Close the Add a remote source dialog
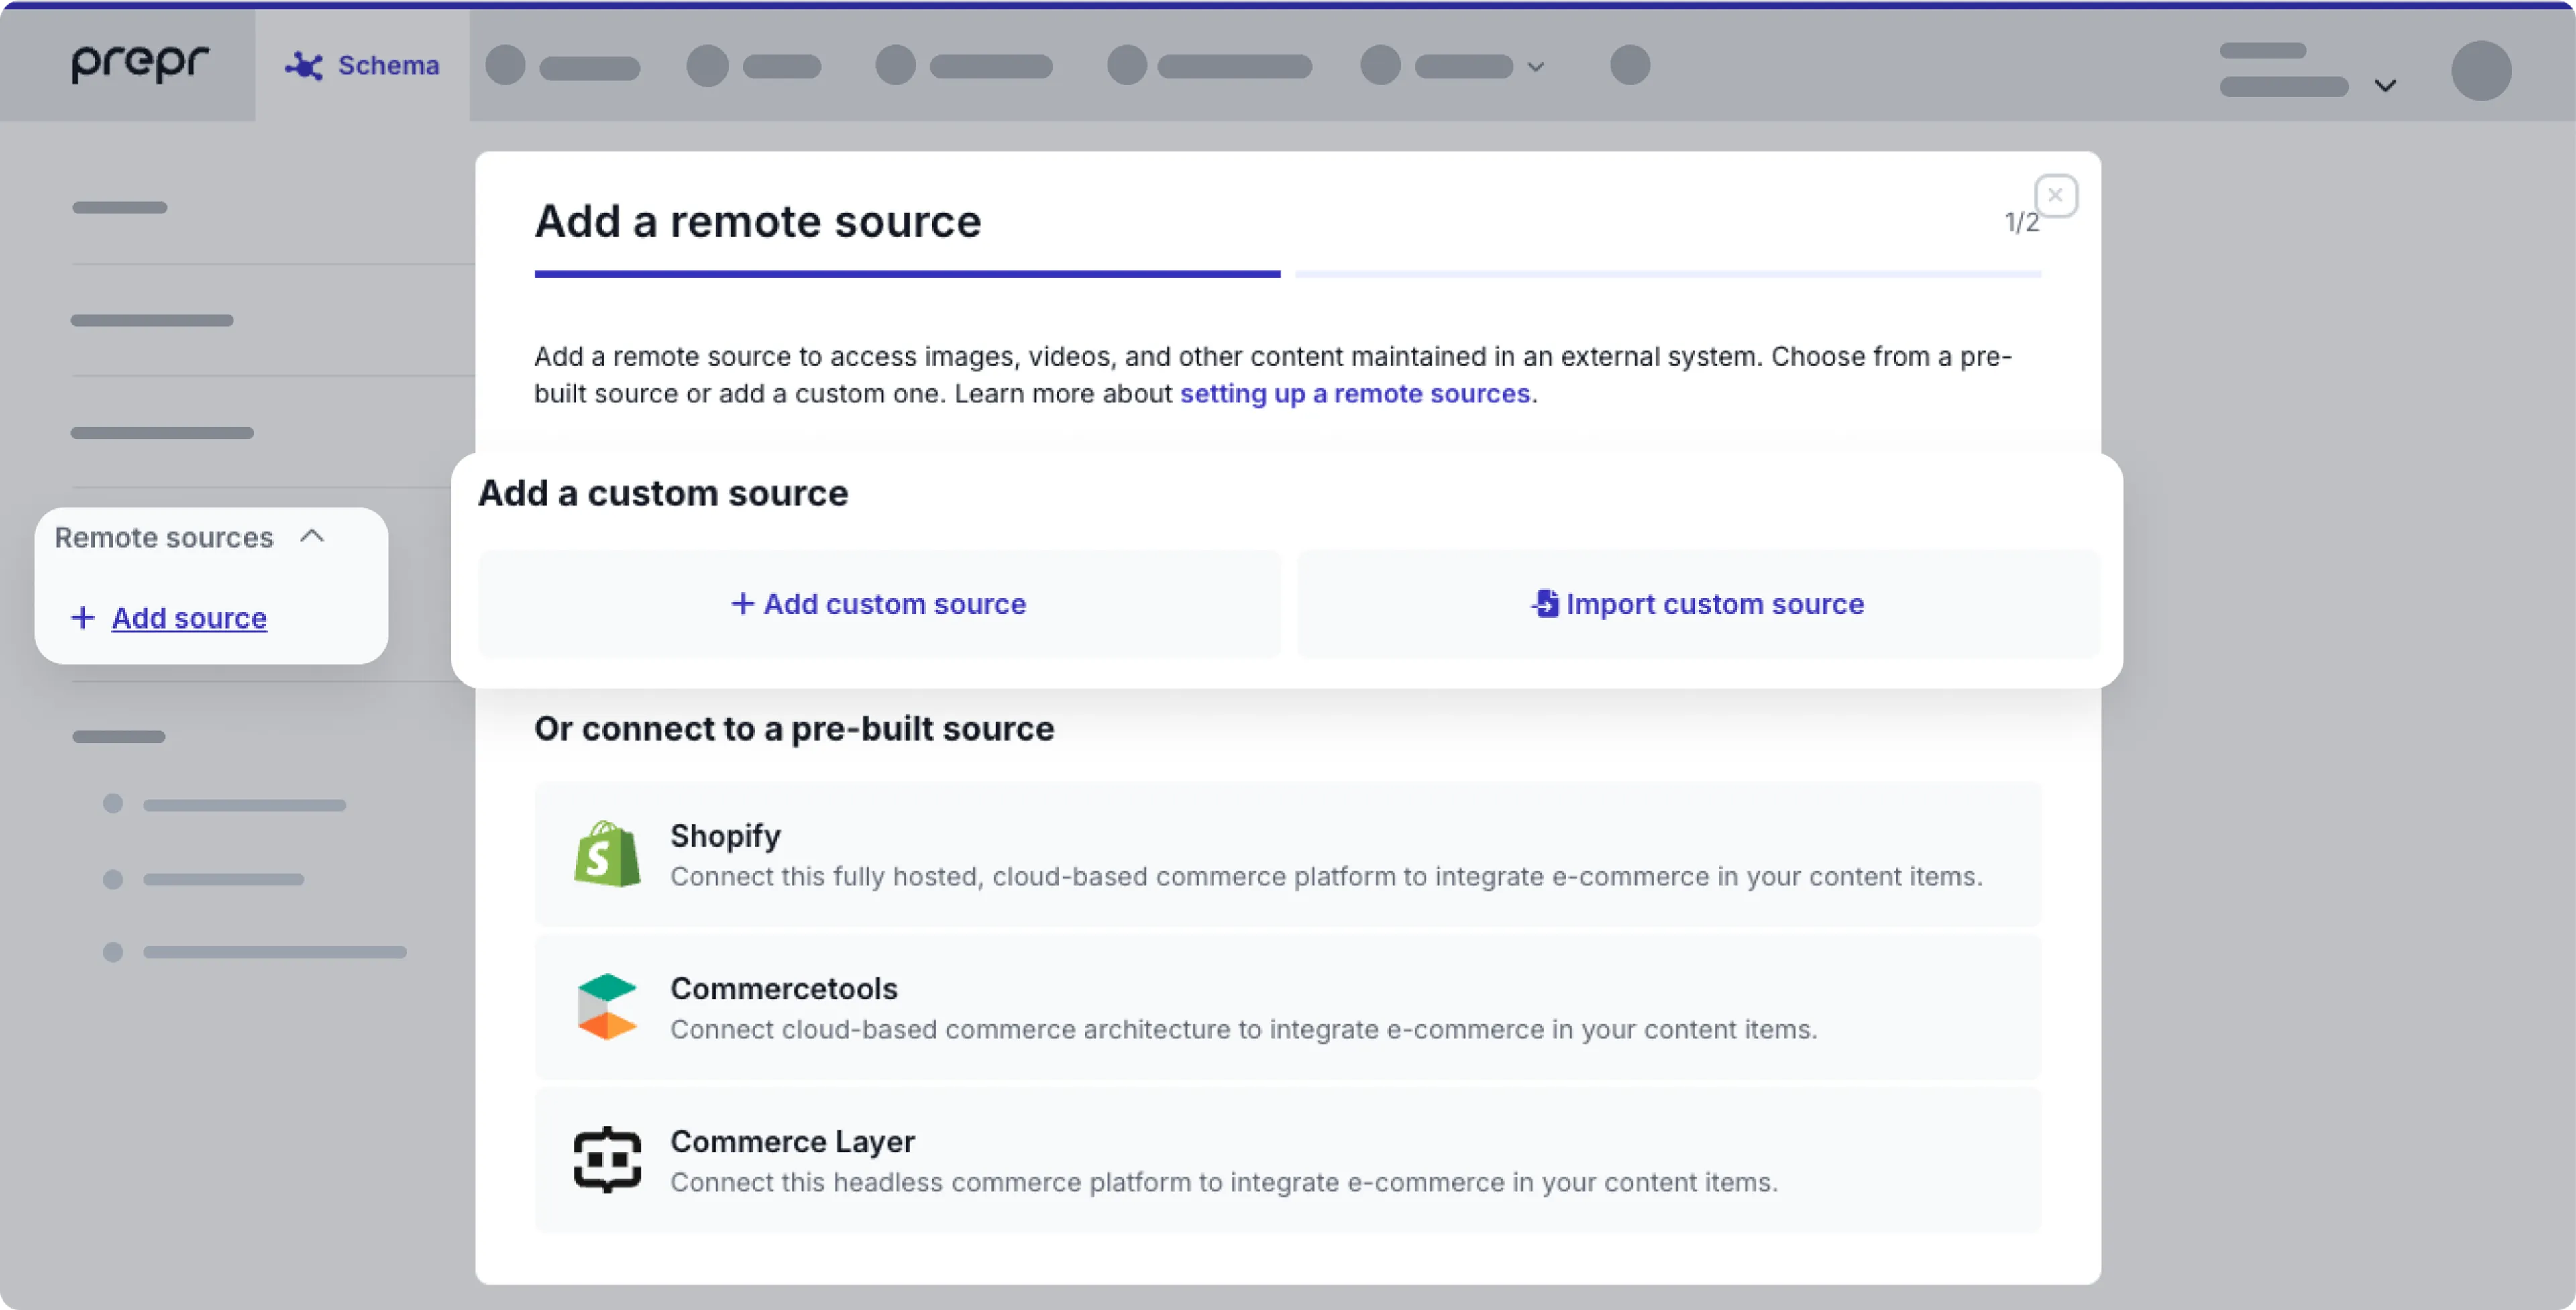 coord(2057,194)
